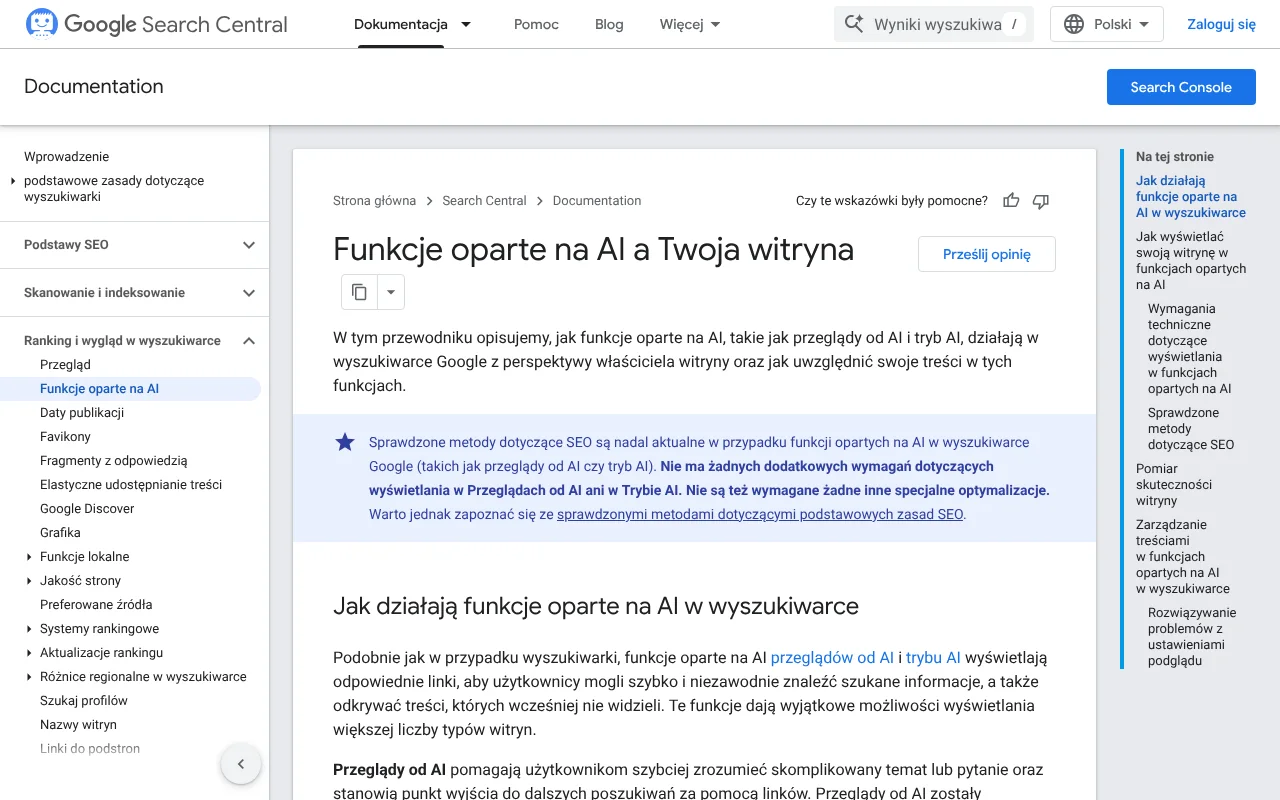Viewport: 1280px width, 800px height.
Task: Expand the Jakość strony tree item
Action: click(x=29, y=581)
